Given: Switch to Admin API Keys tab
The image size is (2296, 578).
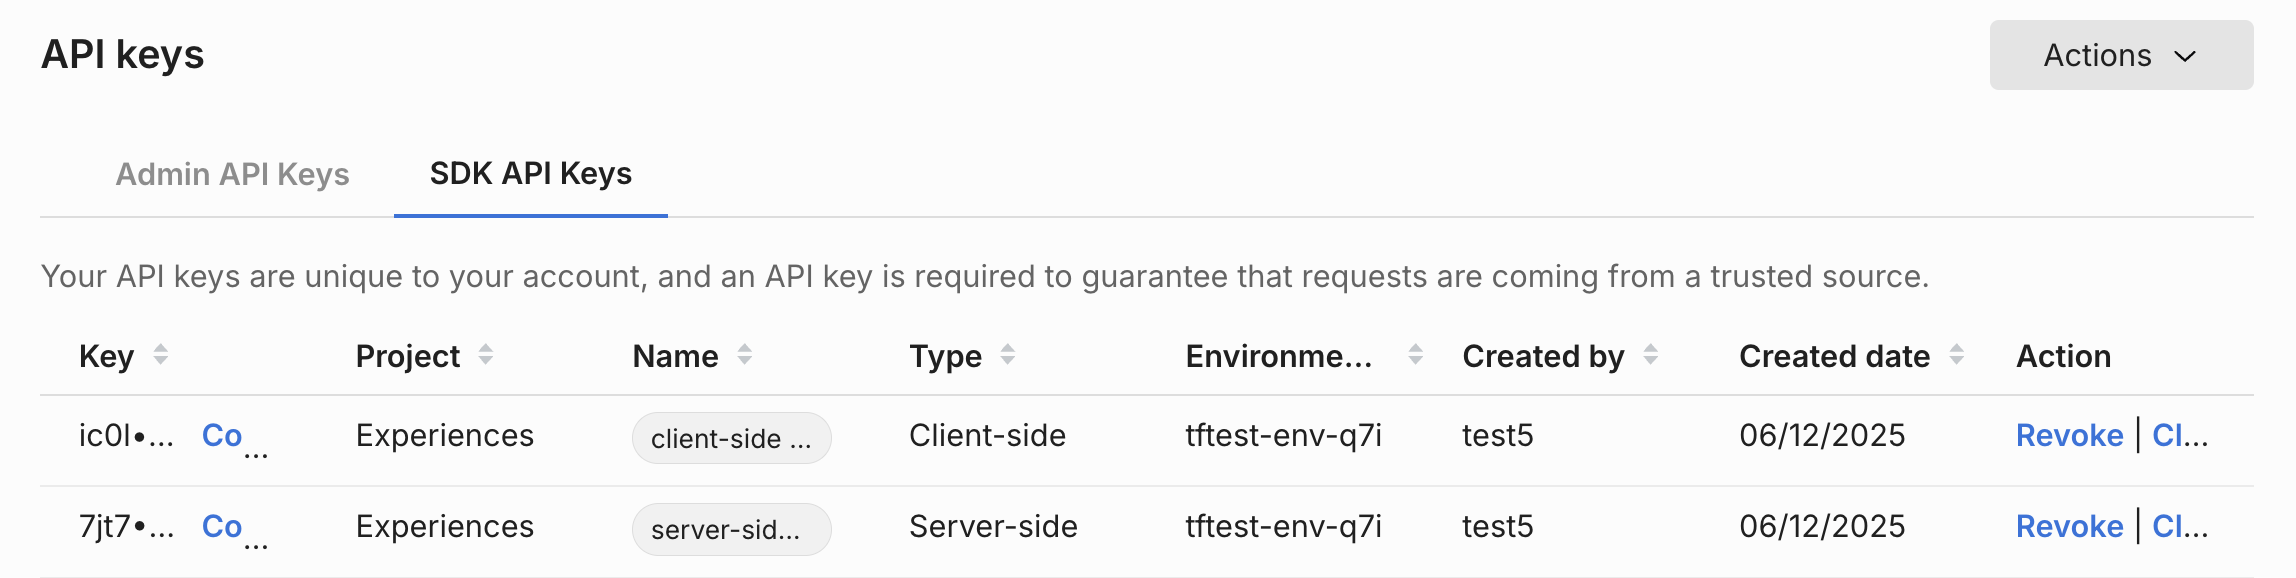Looking at the screenshot, I should pyautogui.click(x=232, y=174).
